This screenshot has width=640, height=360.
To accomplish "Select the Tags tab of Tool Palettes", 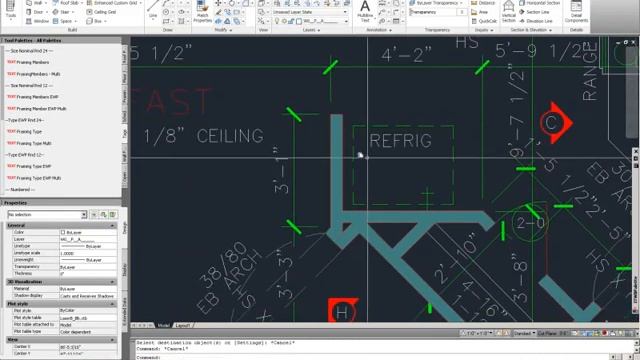I will [124, 134].
